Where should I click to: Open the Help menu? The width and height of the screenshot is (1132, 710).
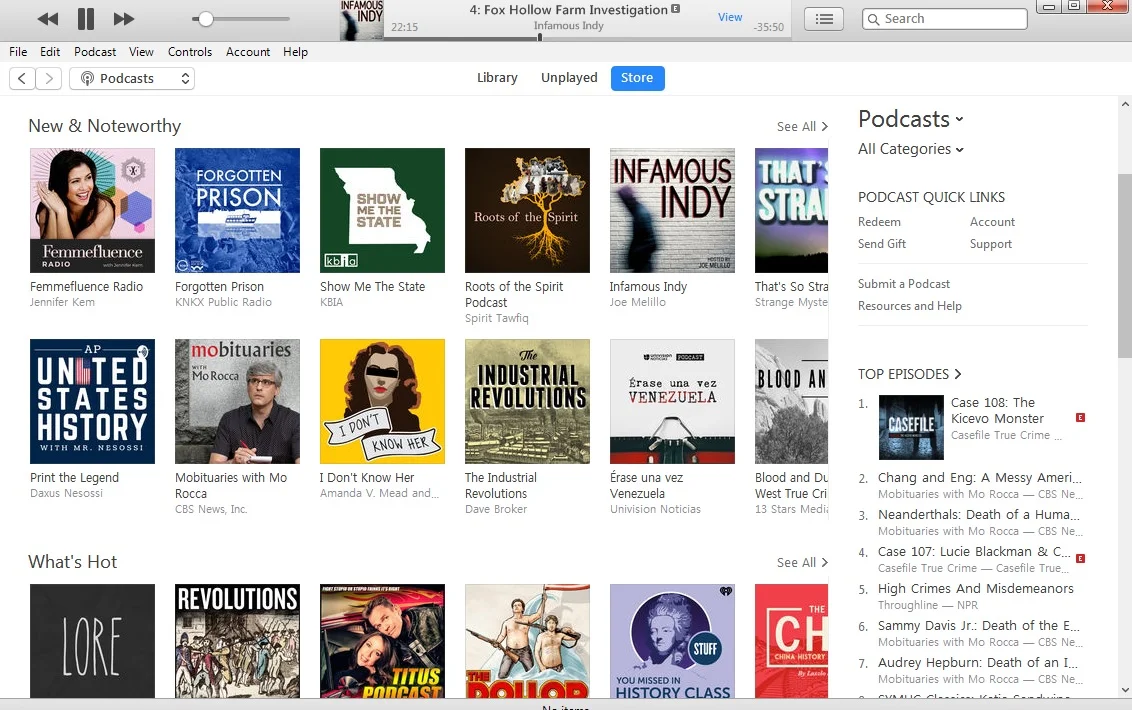tap(295, 51)
